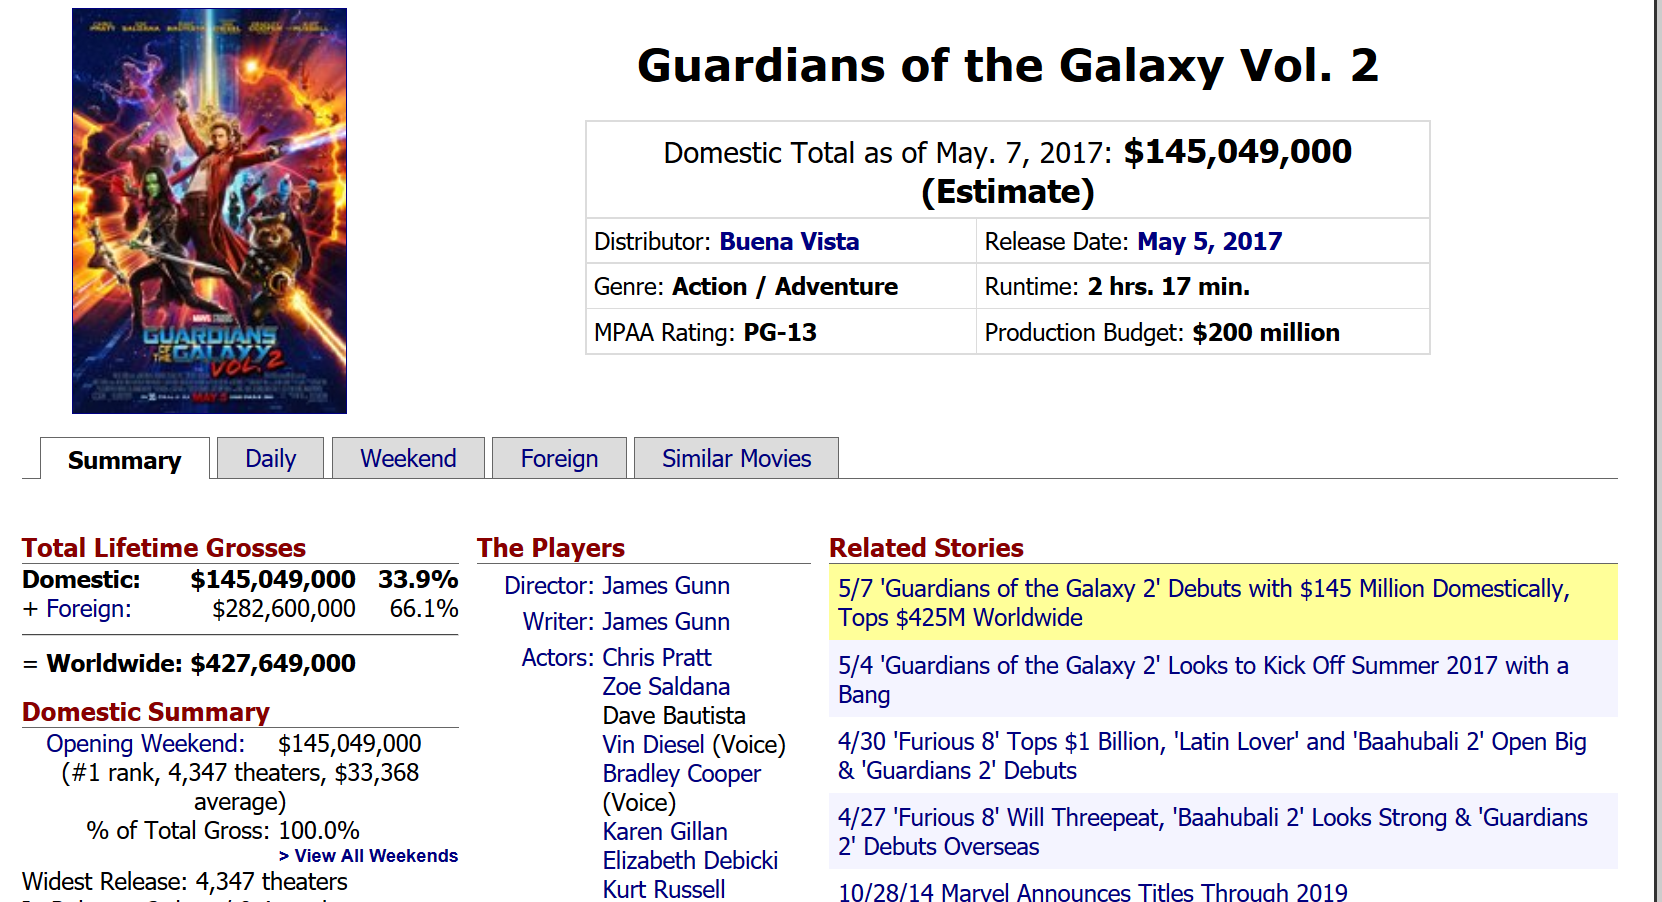Open the Weekend tab
This screenshot has height=902, width=1662.
(408, 459)
